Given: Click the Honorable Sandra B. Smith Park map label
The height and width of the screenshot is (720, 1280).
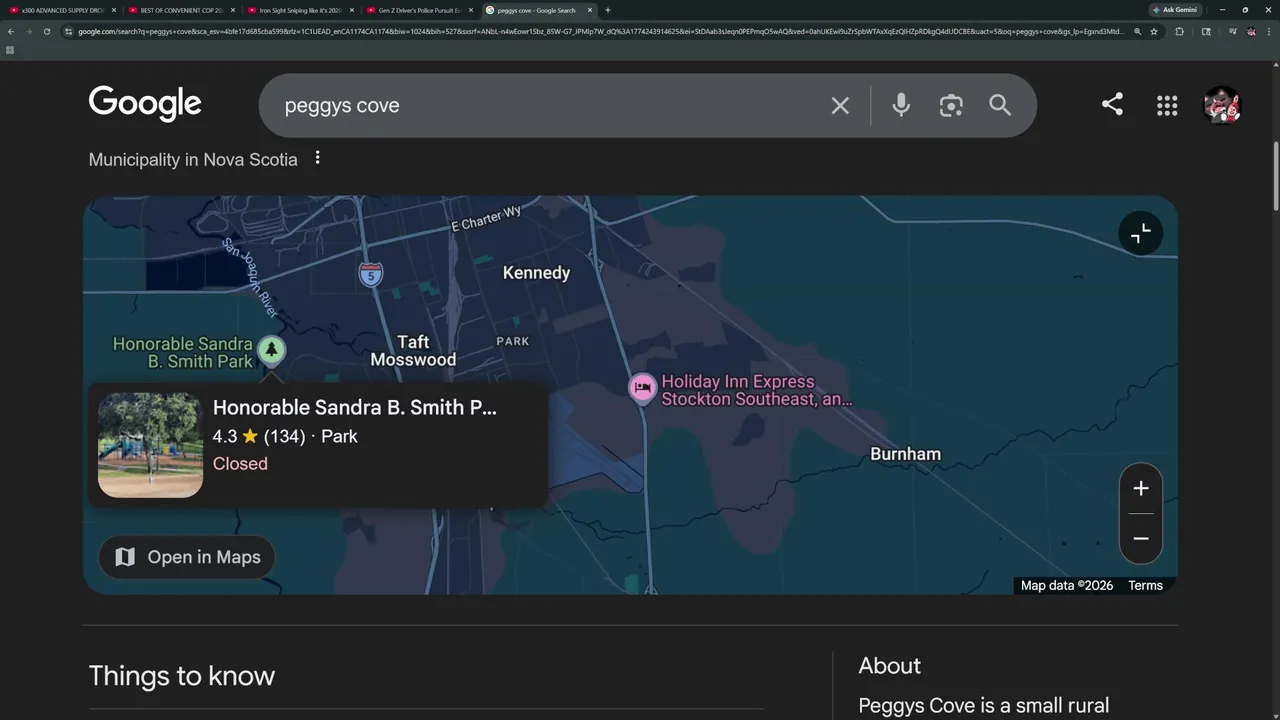Looking at the screenshot, I should (183, 352).
